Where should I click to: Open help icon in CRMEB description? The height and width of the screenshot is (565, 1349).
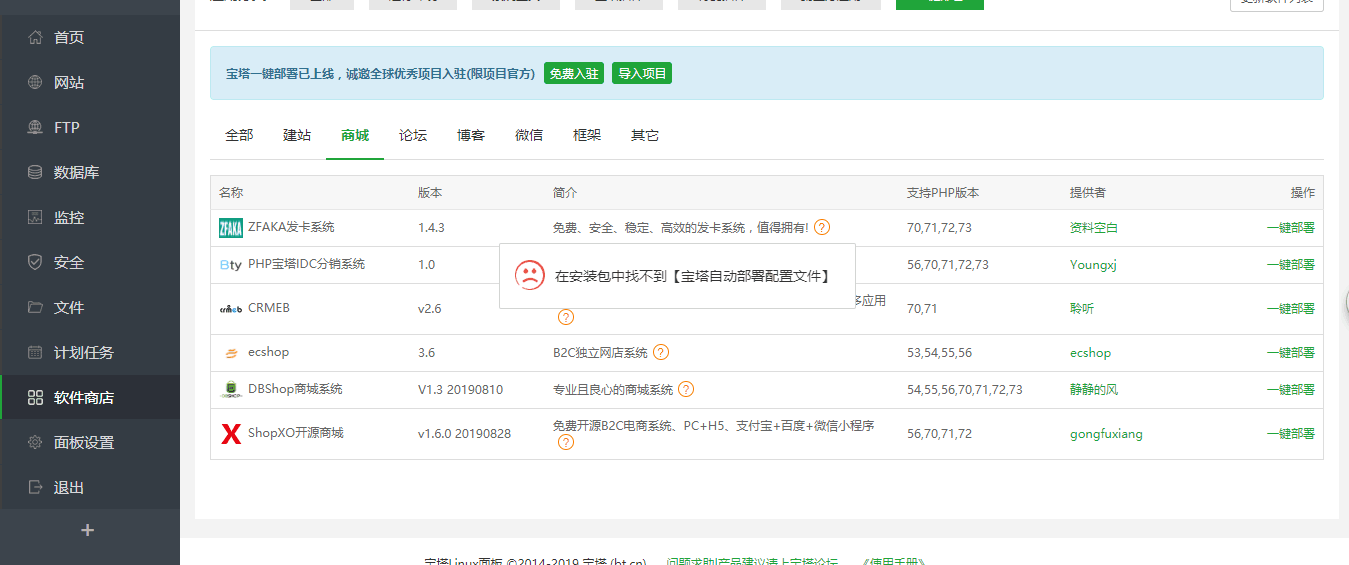[566, 318]
